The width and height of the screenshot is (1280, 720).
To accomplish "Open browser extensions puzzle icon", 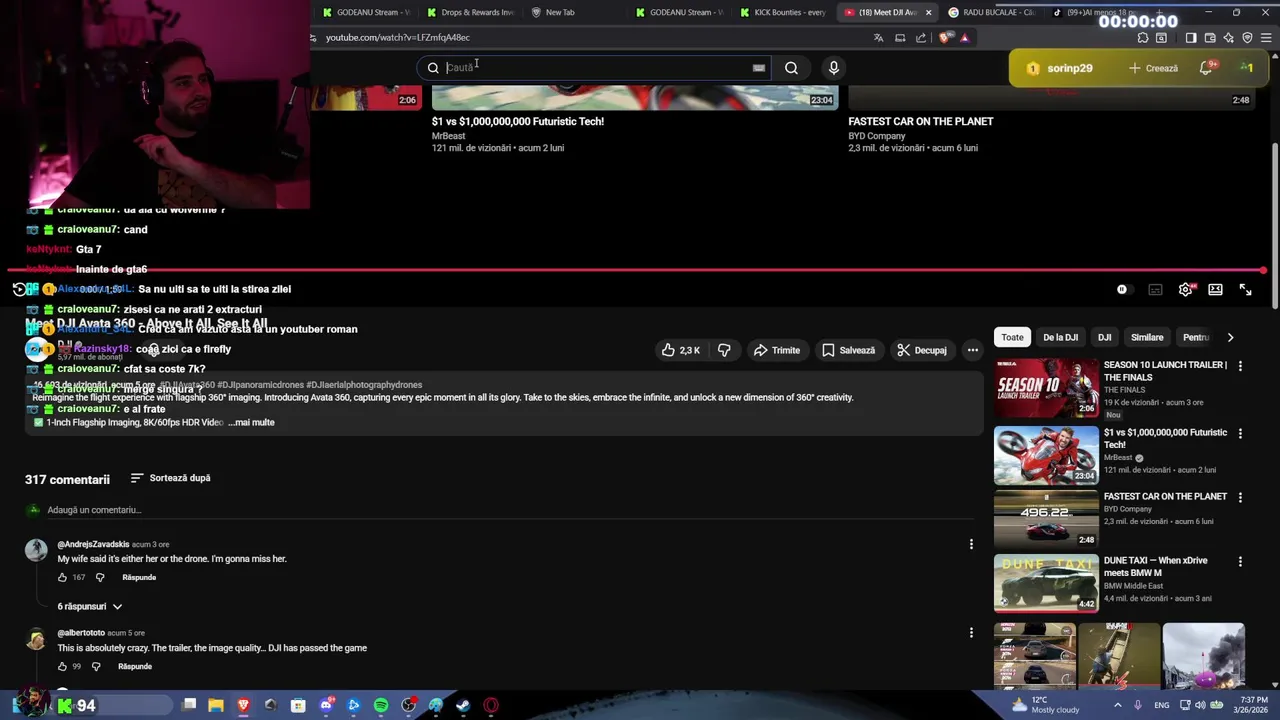I will pyautogui.click(x=1143, y=38).
